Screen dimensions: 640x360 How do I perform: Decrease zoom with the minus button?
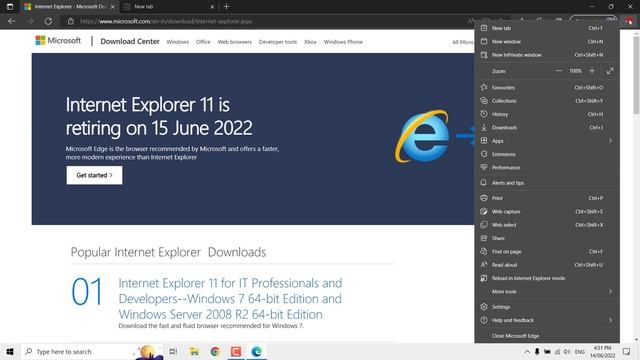tap(558, 71)
